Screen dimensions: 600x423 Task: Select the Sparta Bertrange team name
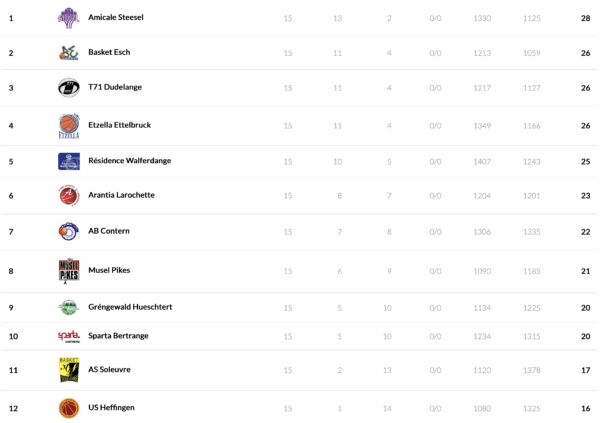click(118, 336)
